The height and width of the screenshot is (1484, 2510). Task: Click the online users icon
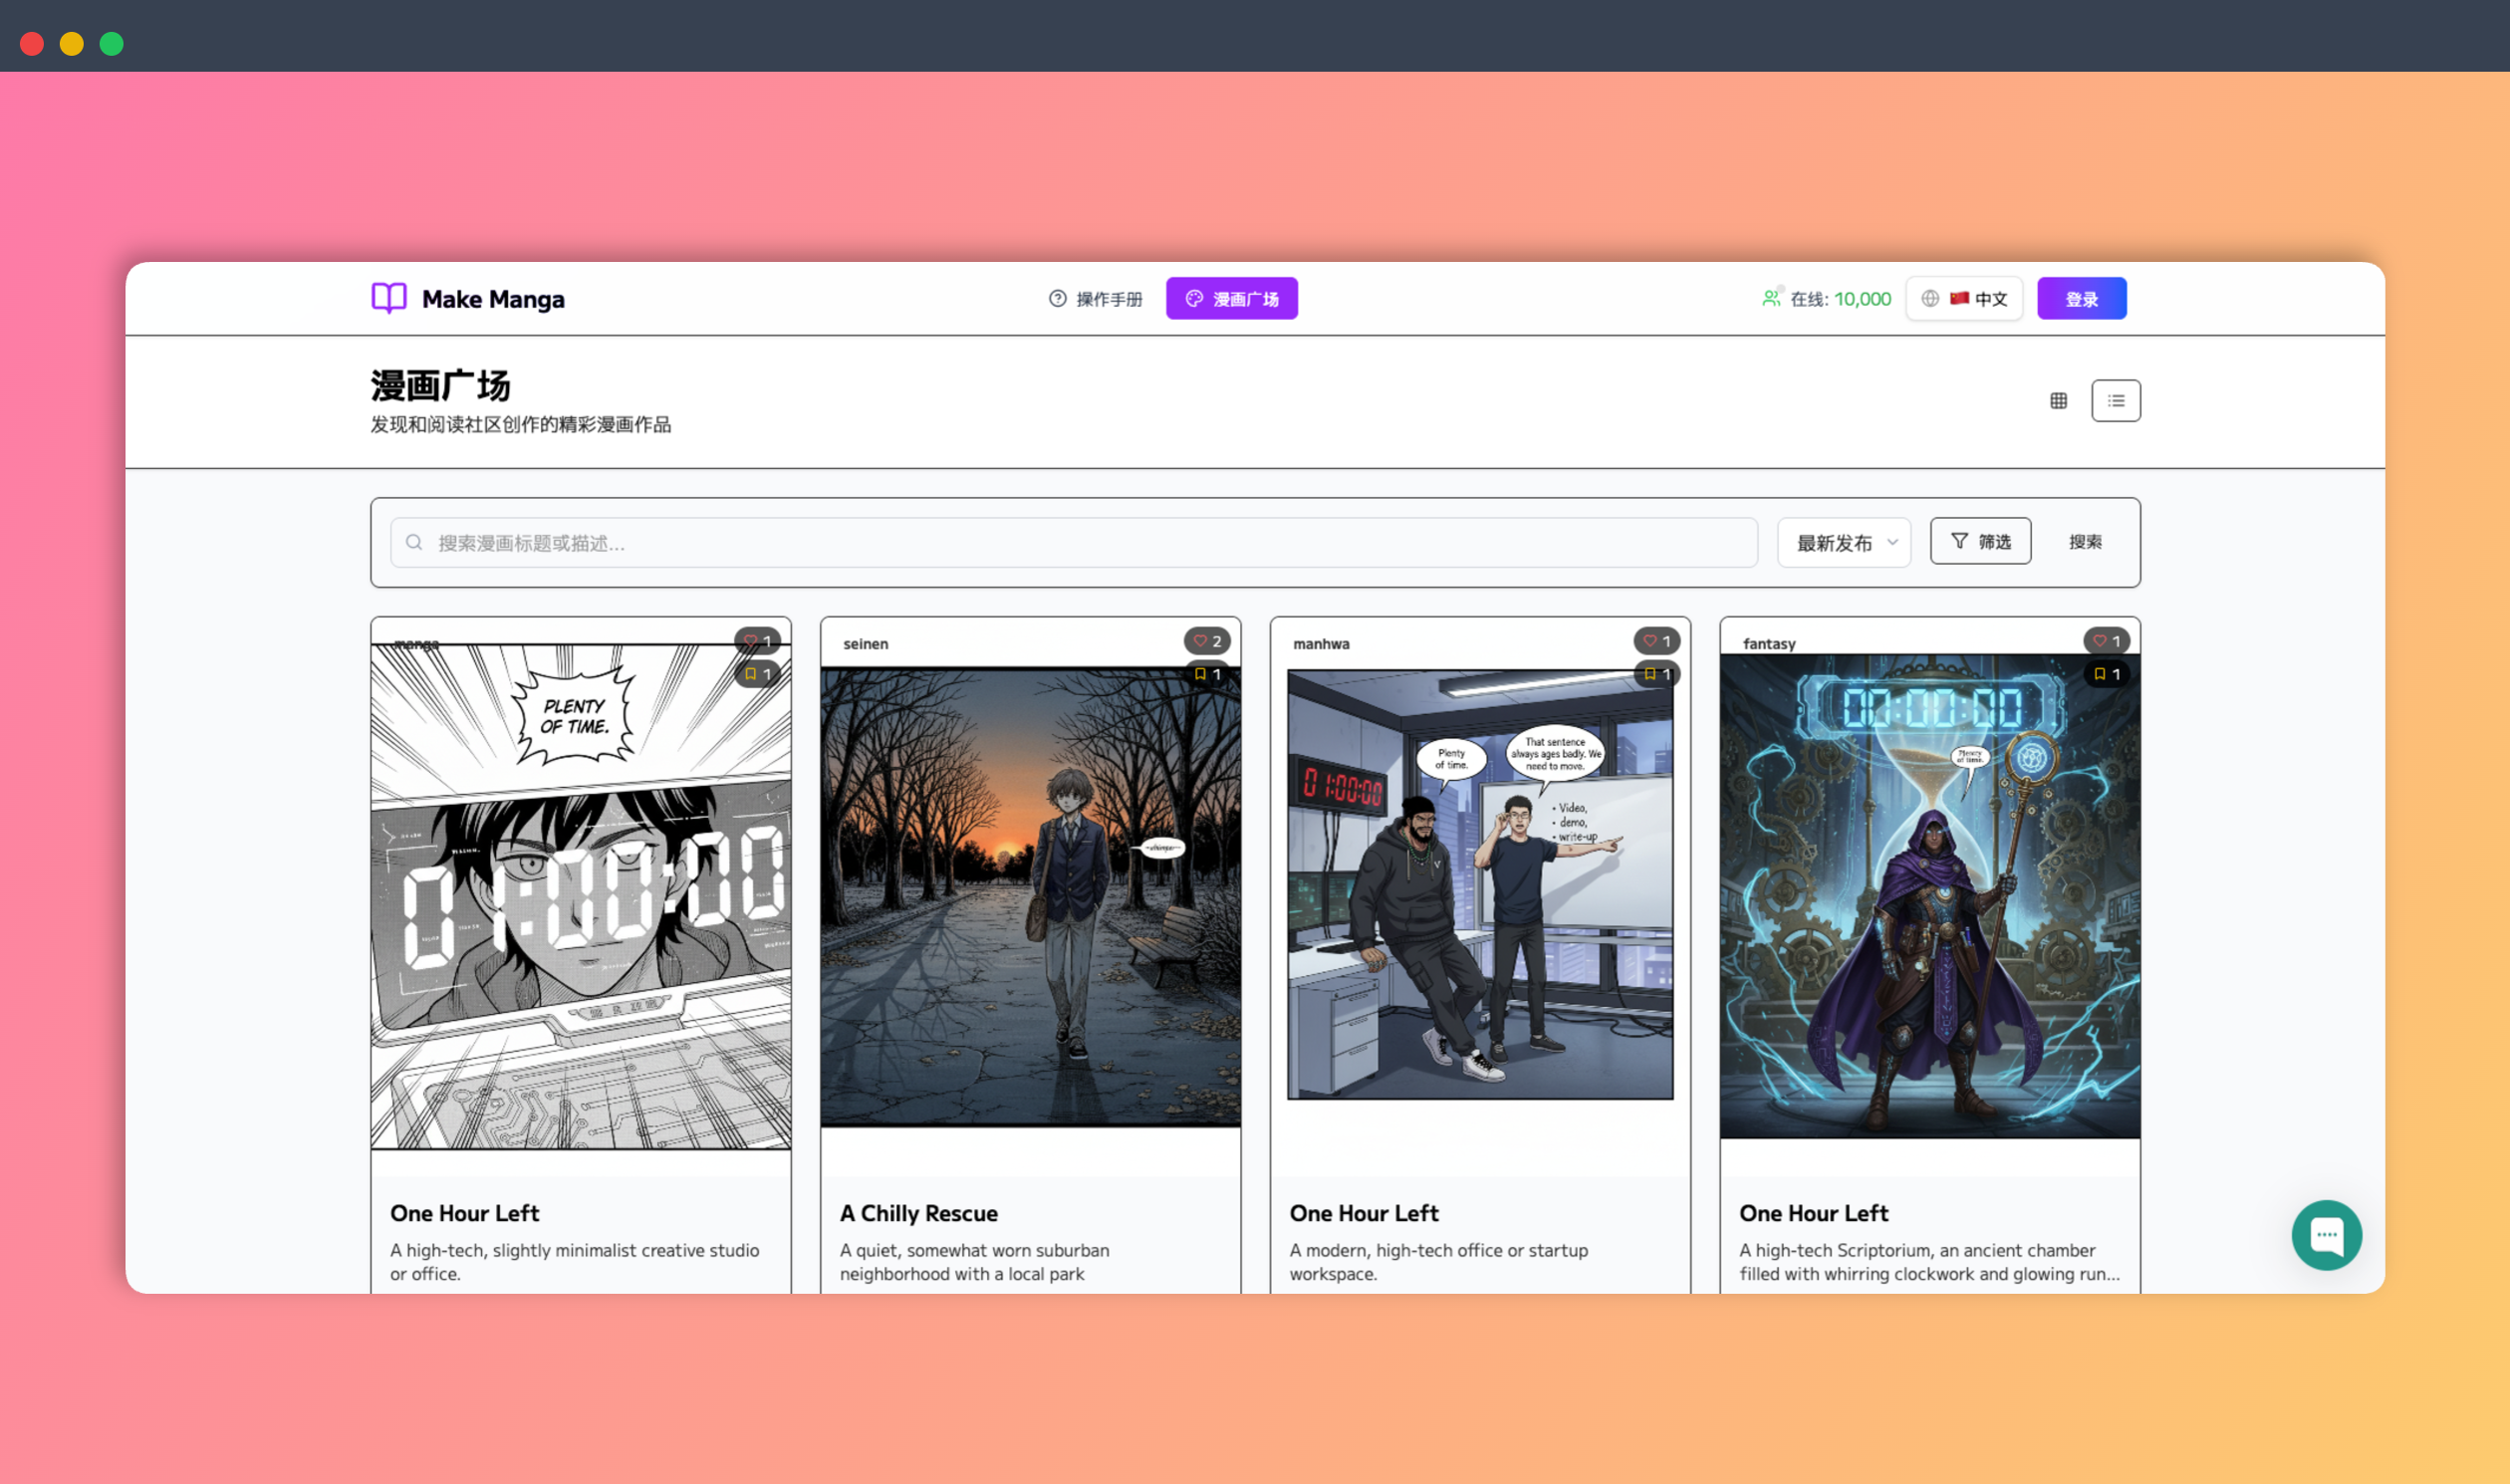point(1771,298)
